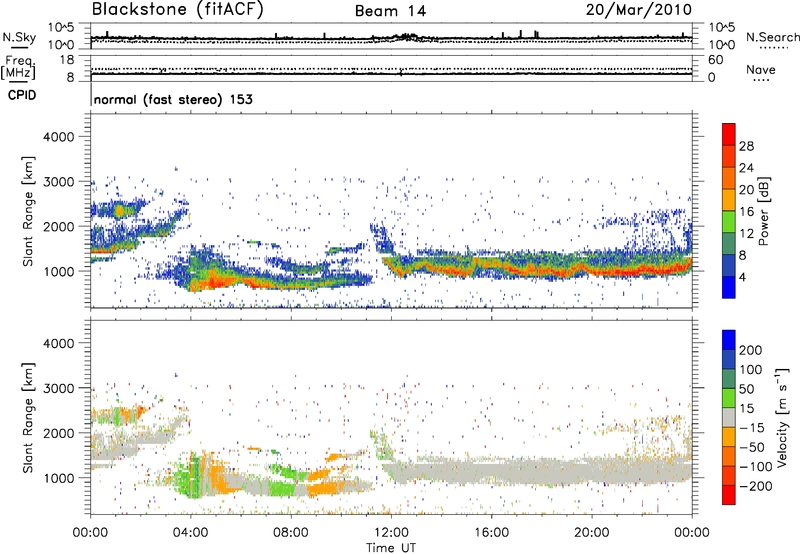This screenshot has height=554, width=800.
Task: Click the solid line sample under 'N.Sky'
Action: (x=19, y=48)
